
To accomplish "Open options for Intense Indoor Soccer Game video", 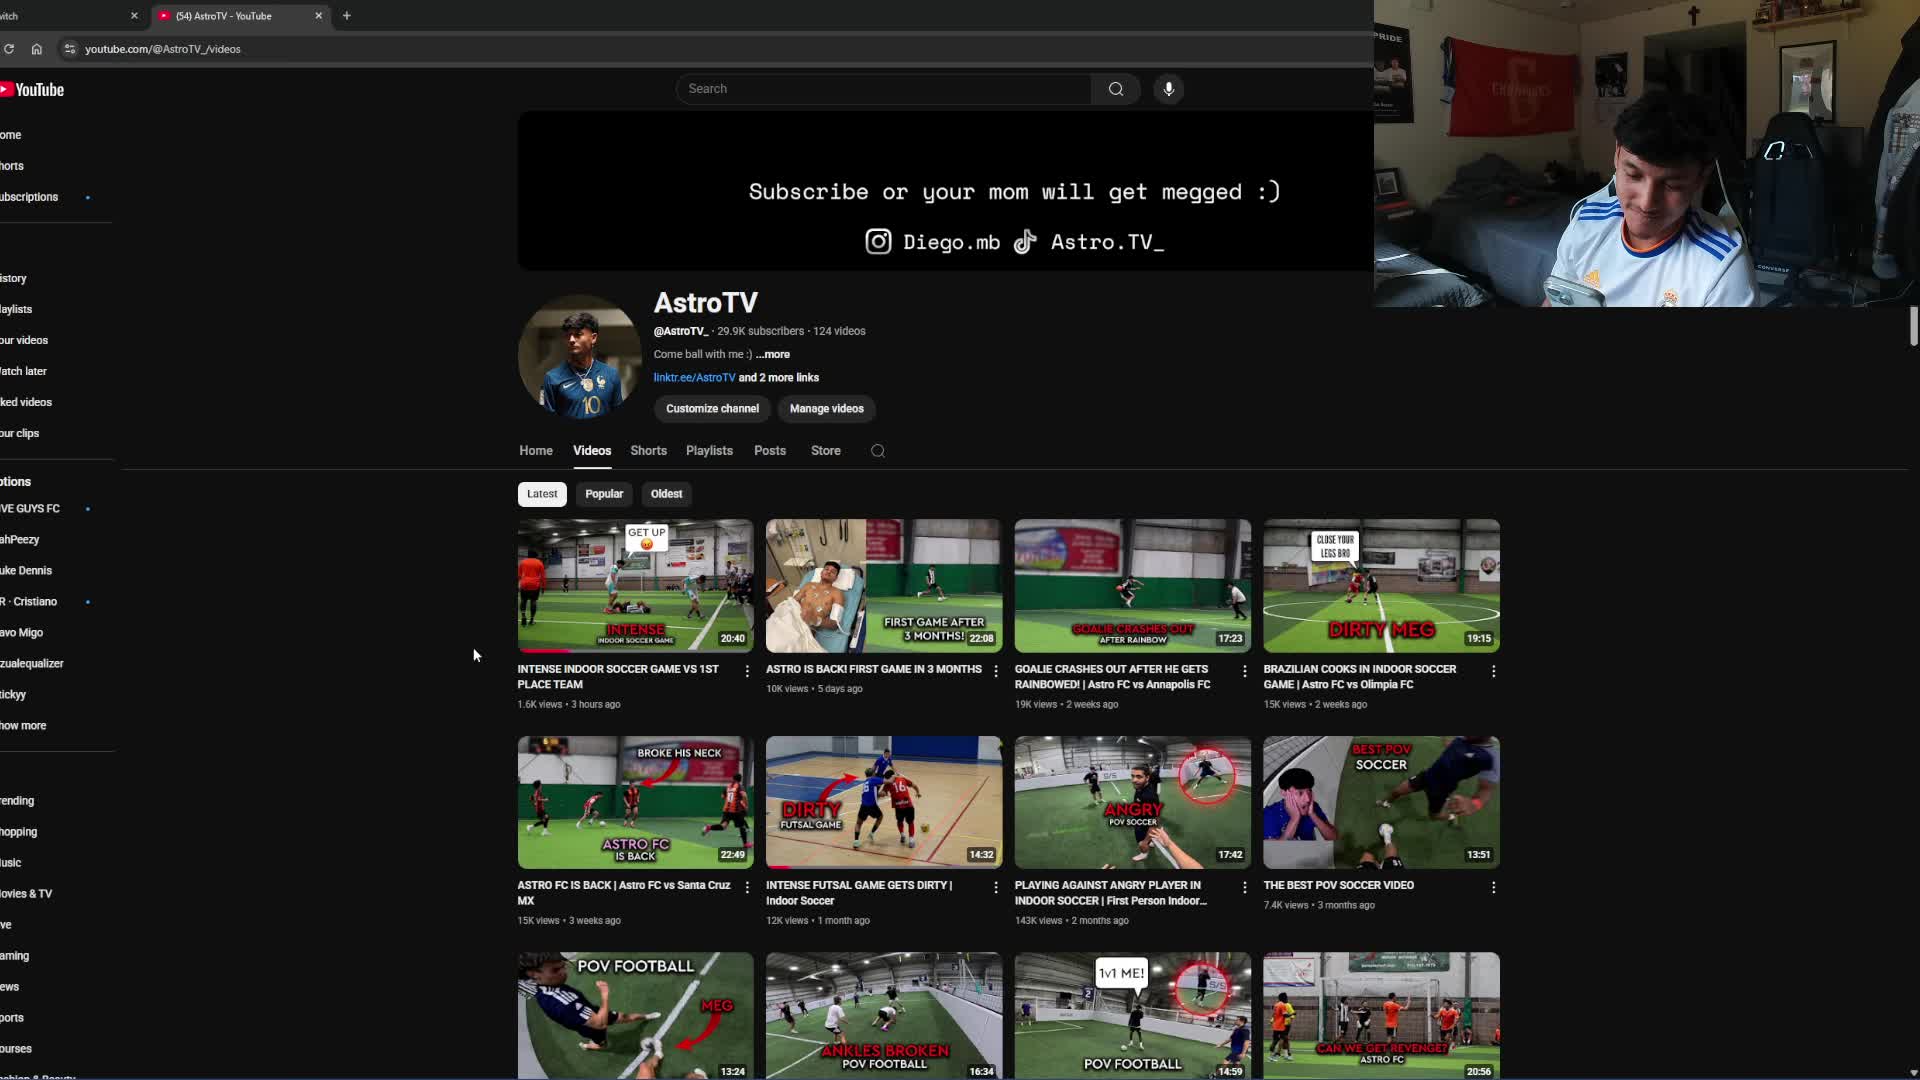I will pyautogui.click(x=747, y=671).
